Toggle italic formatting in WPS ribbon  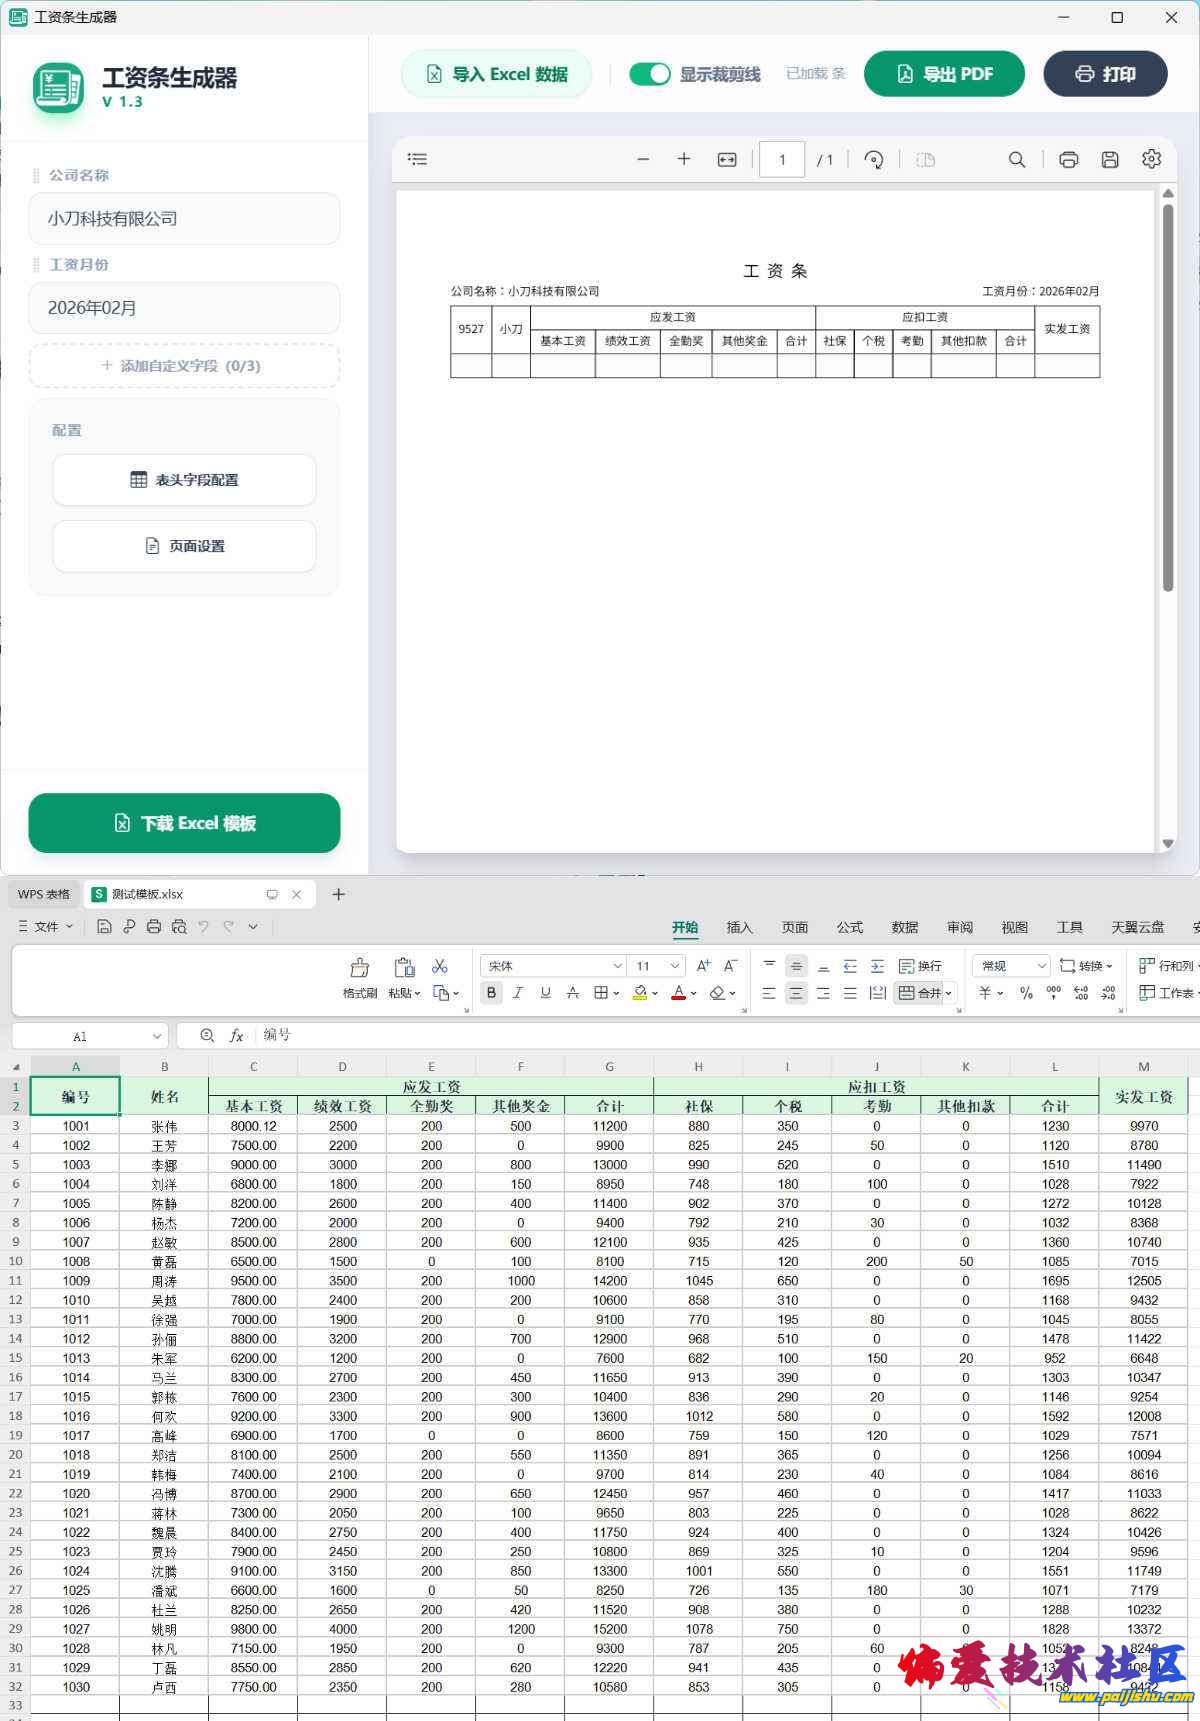point(518,993)
